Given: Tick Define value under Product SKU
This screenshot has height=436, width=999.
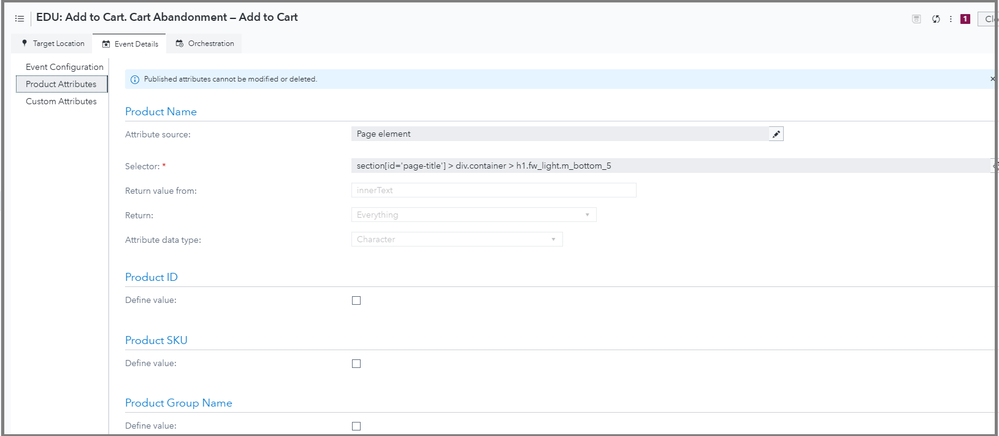Looking at the screenshot, I should [x=356, y=364].
